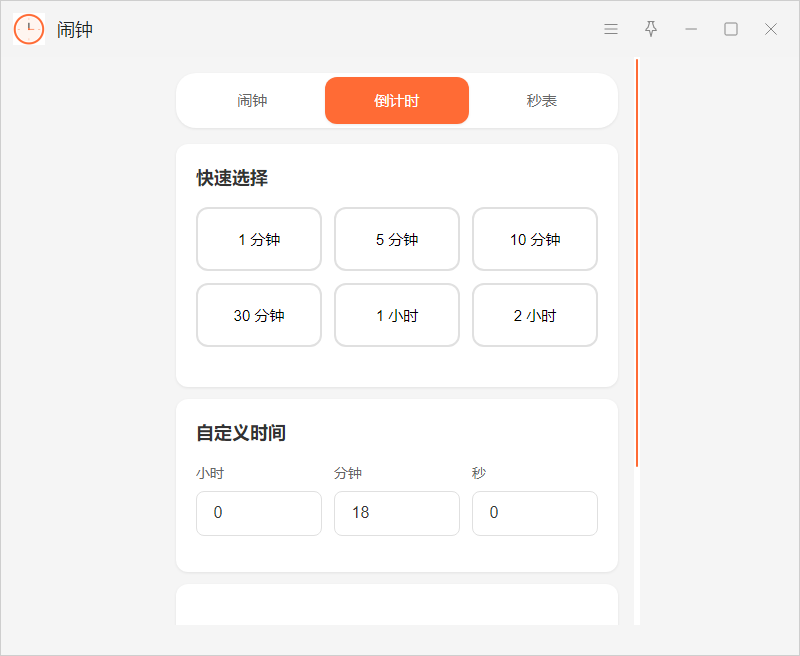Image resolution: width=800 pixels, height=656 pixels.
Task: Switch to the 闹钟 tab
Action: point(252,101)
